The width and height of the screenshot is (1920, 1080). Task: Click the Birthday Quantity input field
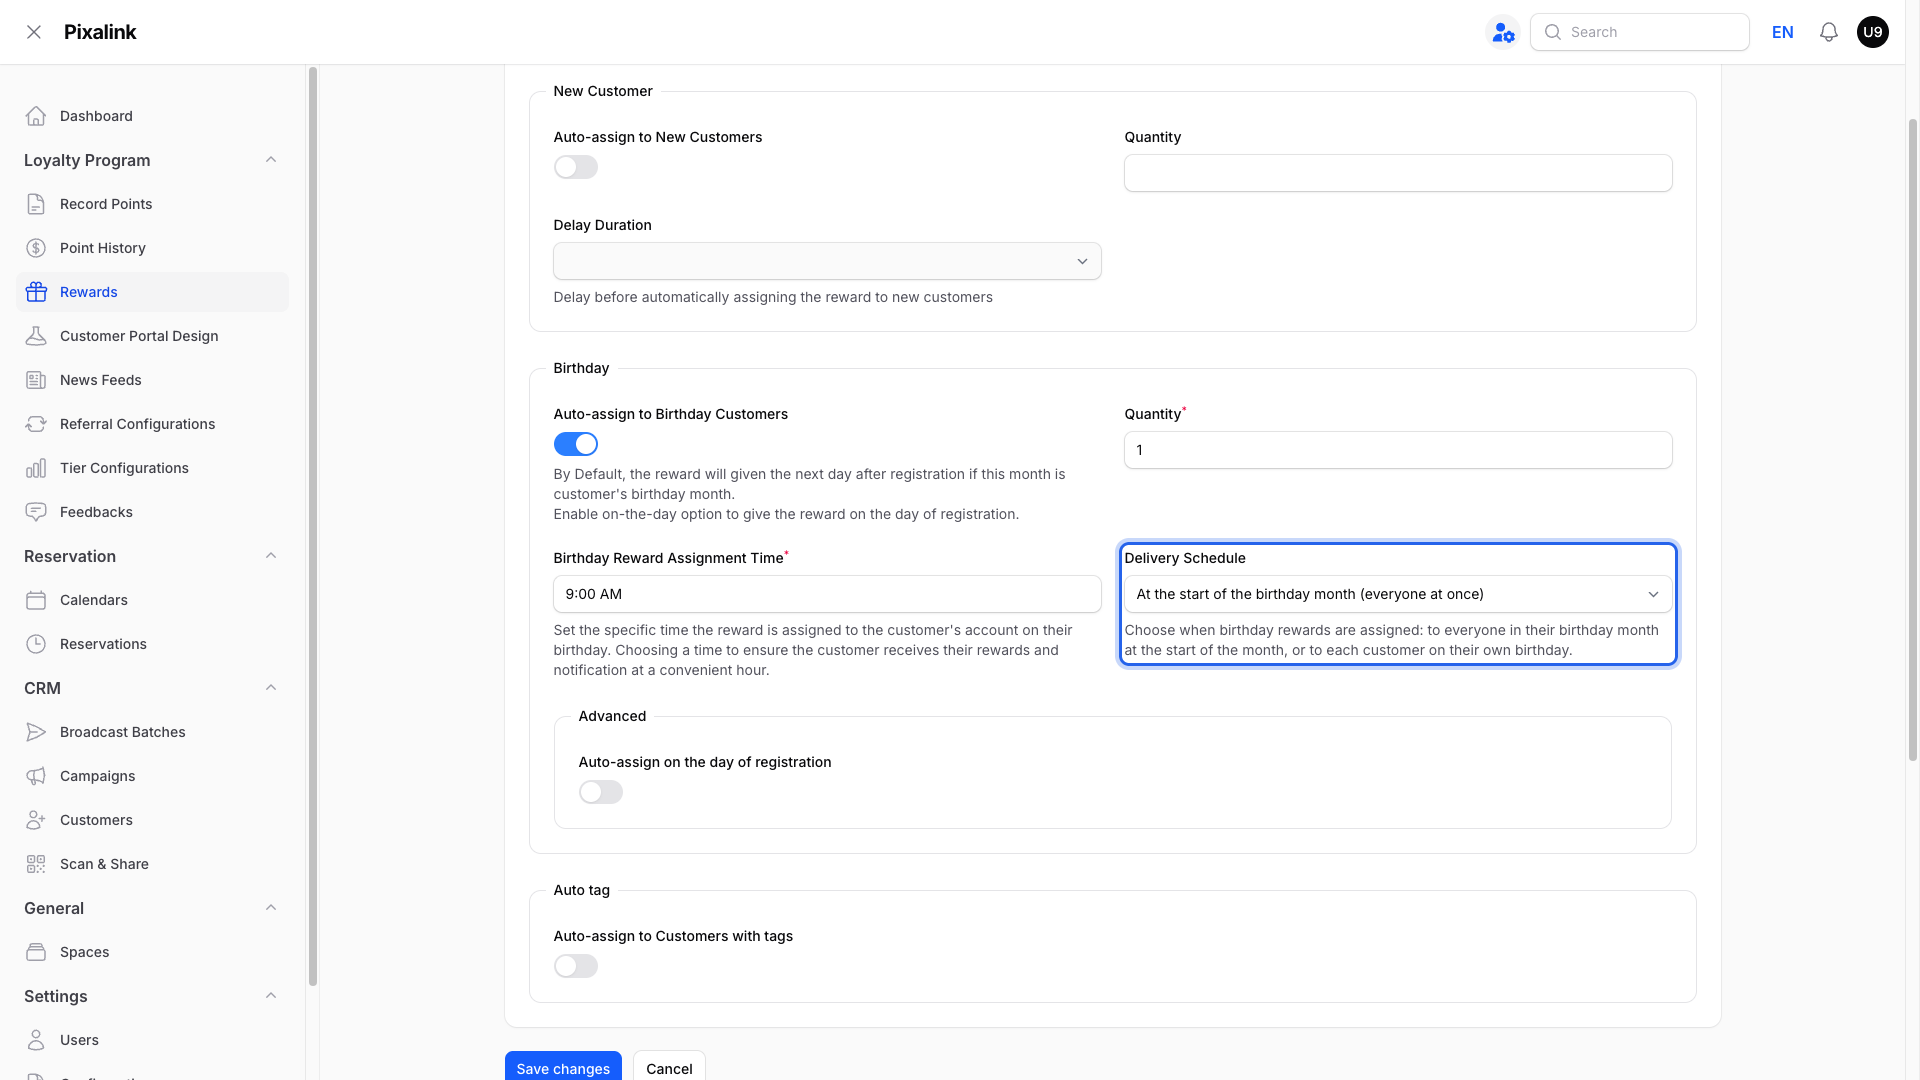(1398, 450)
